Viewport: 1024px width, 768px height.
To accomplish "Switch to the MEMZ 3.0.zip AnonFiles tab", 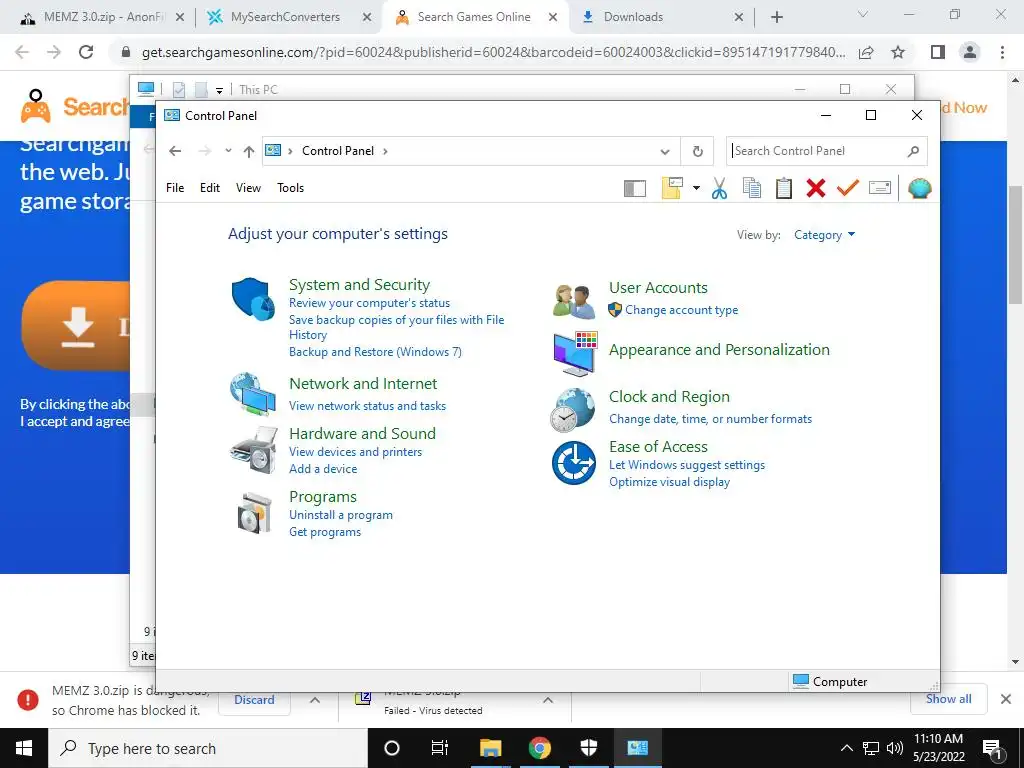I will (x=103, y=17).
